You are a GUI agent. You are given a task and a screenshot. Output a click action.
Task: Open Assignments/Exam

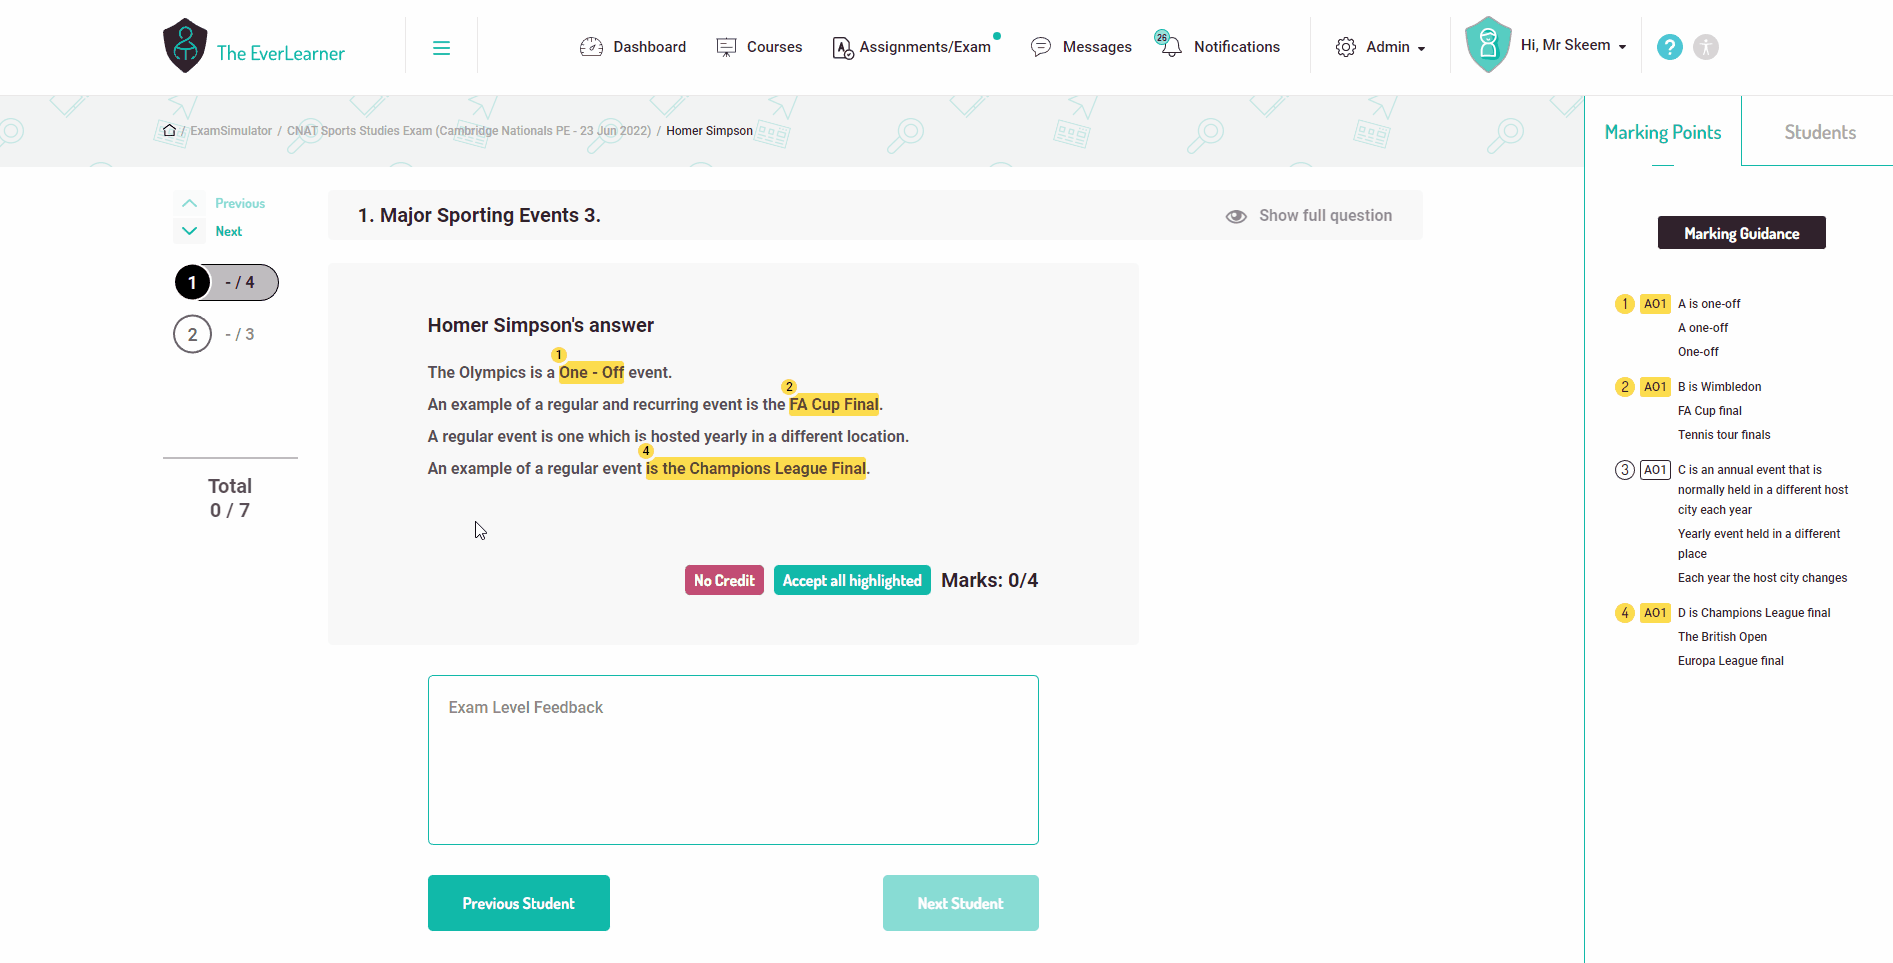[x=925, y=47]
